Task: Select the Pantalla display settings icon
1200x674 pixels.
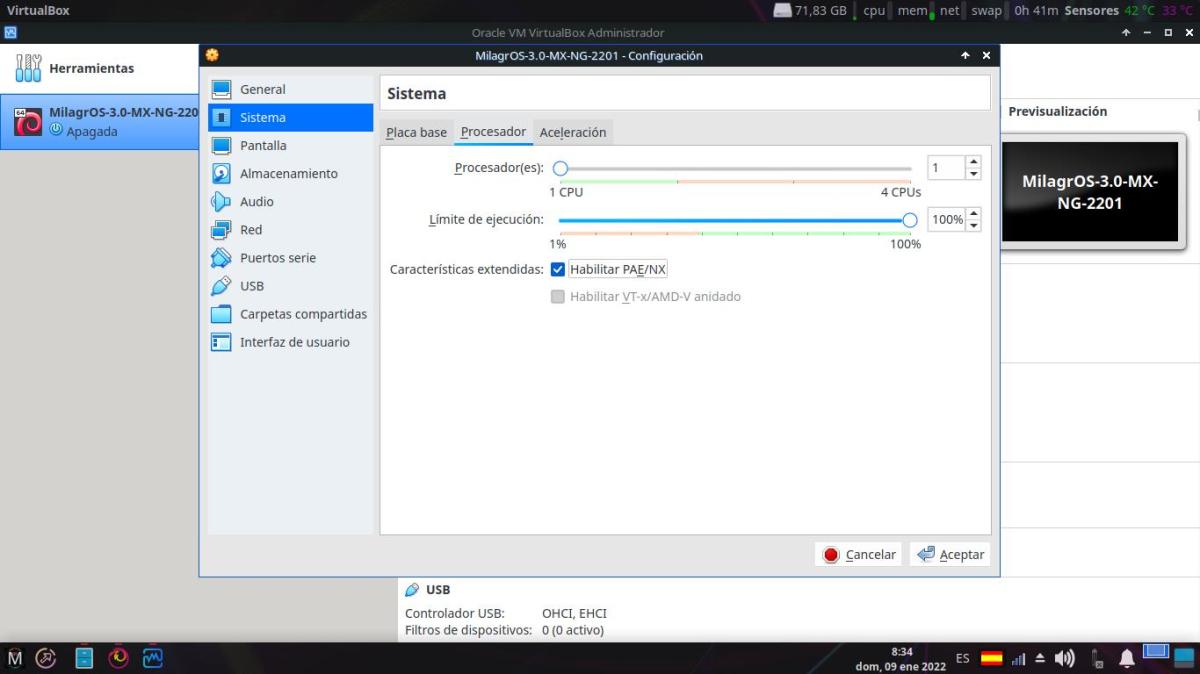Action: (x=221, y=146)
